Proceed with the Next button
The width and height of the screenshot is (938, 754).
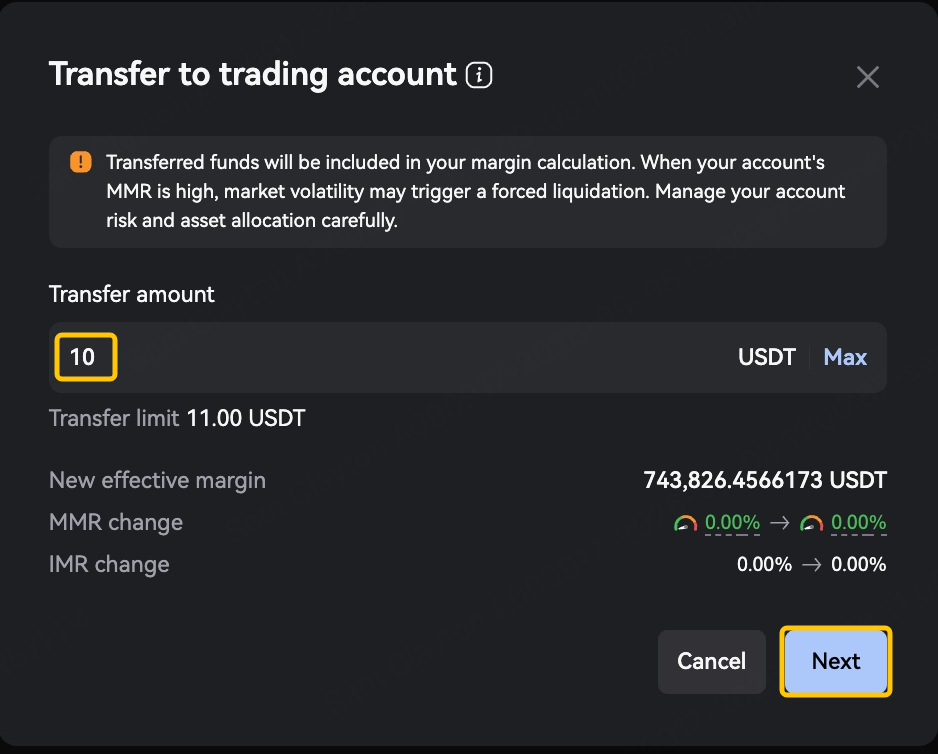(x=836, y=661)
